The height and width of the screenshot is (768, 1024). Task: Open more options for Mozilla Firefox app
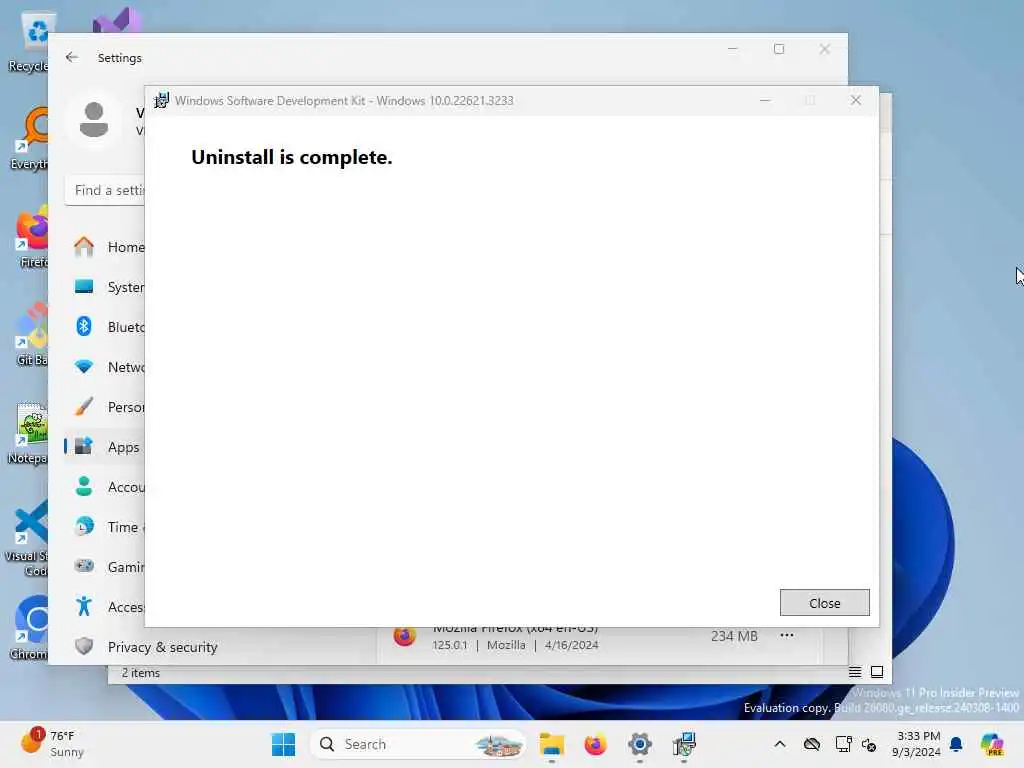pyautogui.click(x=786, y=635)
